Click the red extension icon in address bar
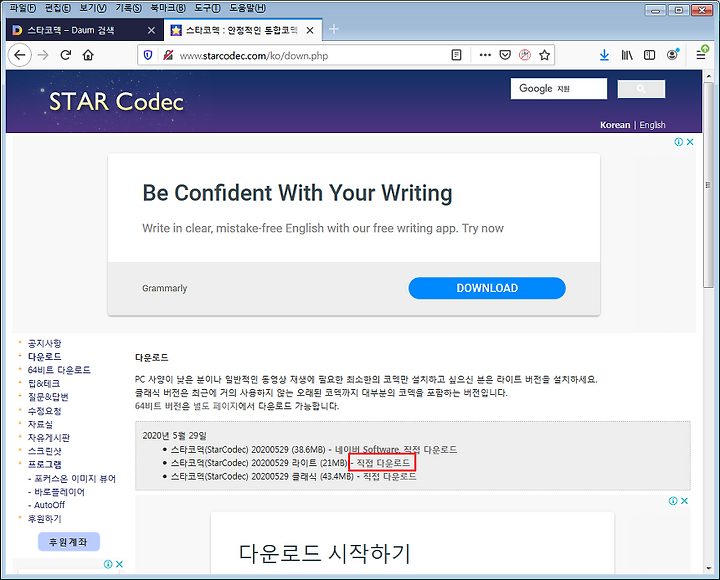The height and width of the screenshot is (580, 720). coord(525,56)
